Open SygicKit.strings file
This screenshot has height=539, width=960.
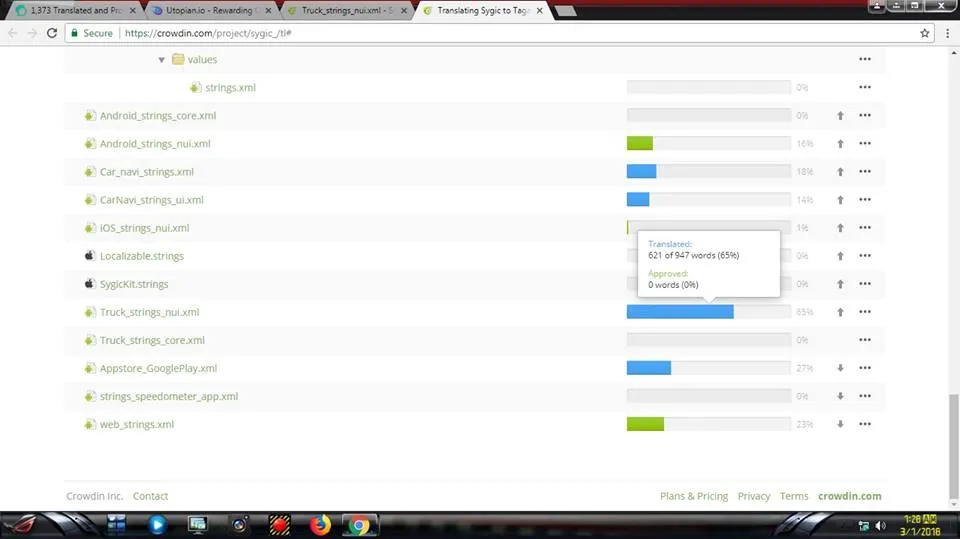click(134, 284)
